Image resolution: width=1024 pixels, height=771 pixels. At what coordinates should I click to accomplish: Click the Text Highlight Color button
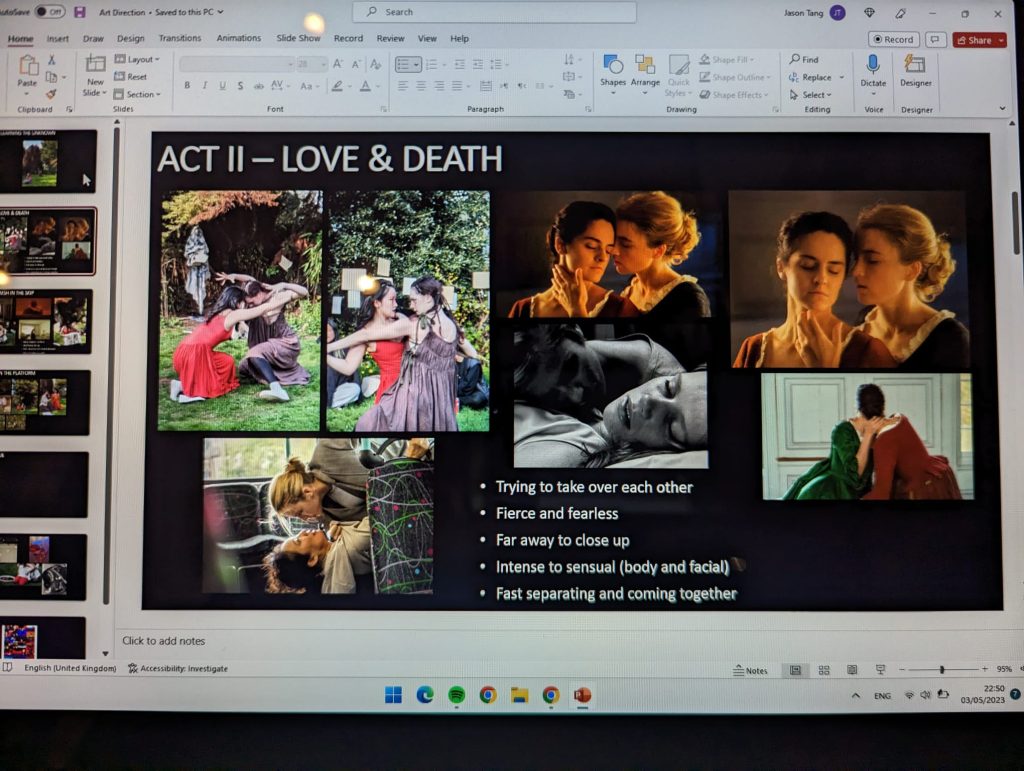coord(337,86)
